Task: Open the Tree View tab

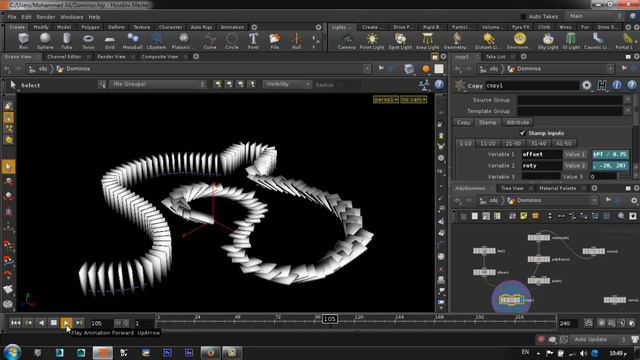Action: pyautogui.click(x=512, y=188)
